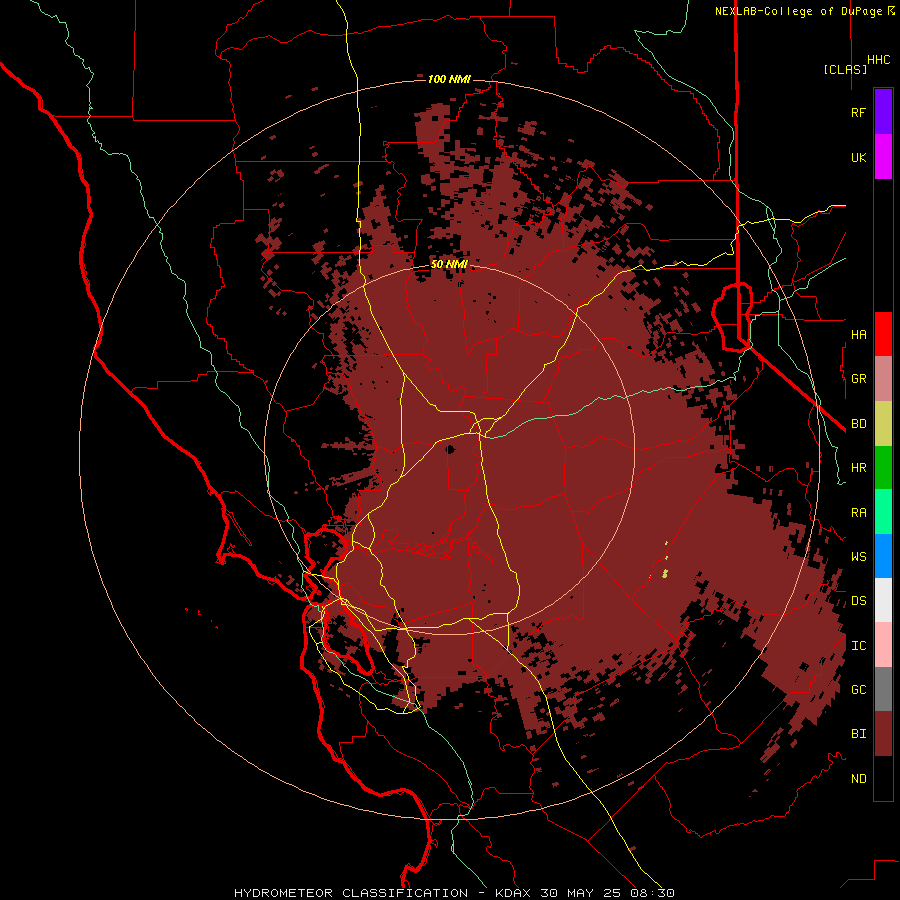The image size is (900, 900).
Task: Click the "GR" legend label
Action: click(858, 379)
